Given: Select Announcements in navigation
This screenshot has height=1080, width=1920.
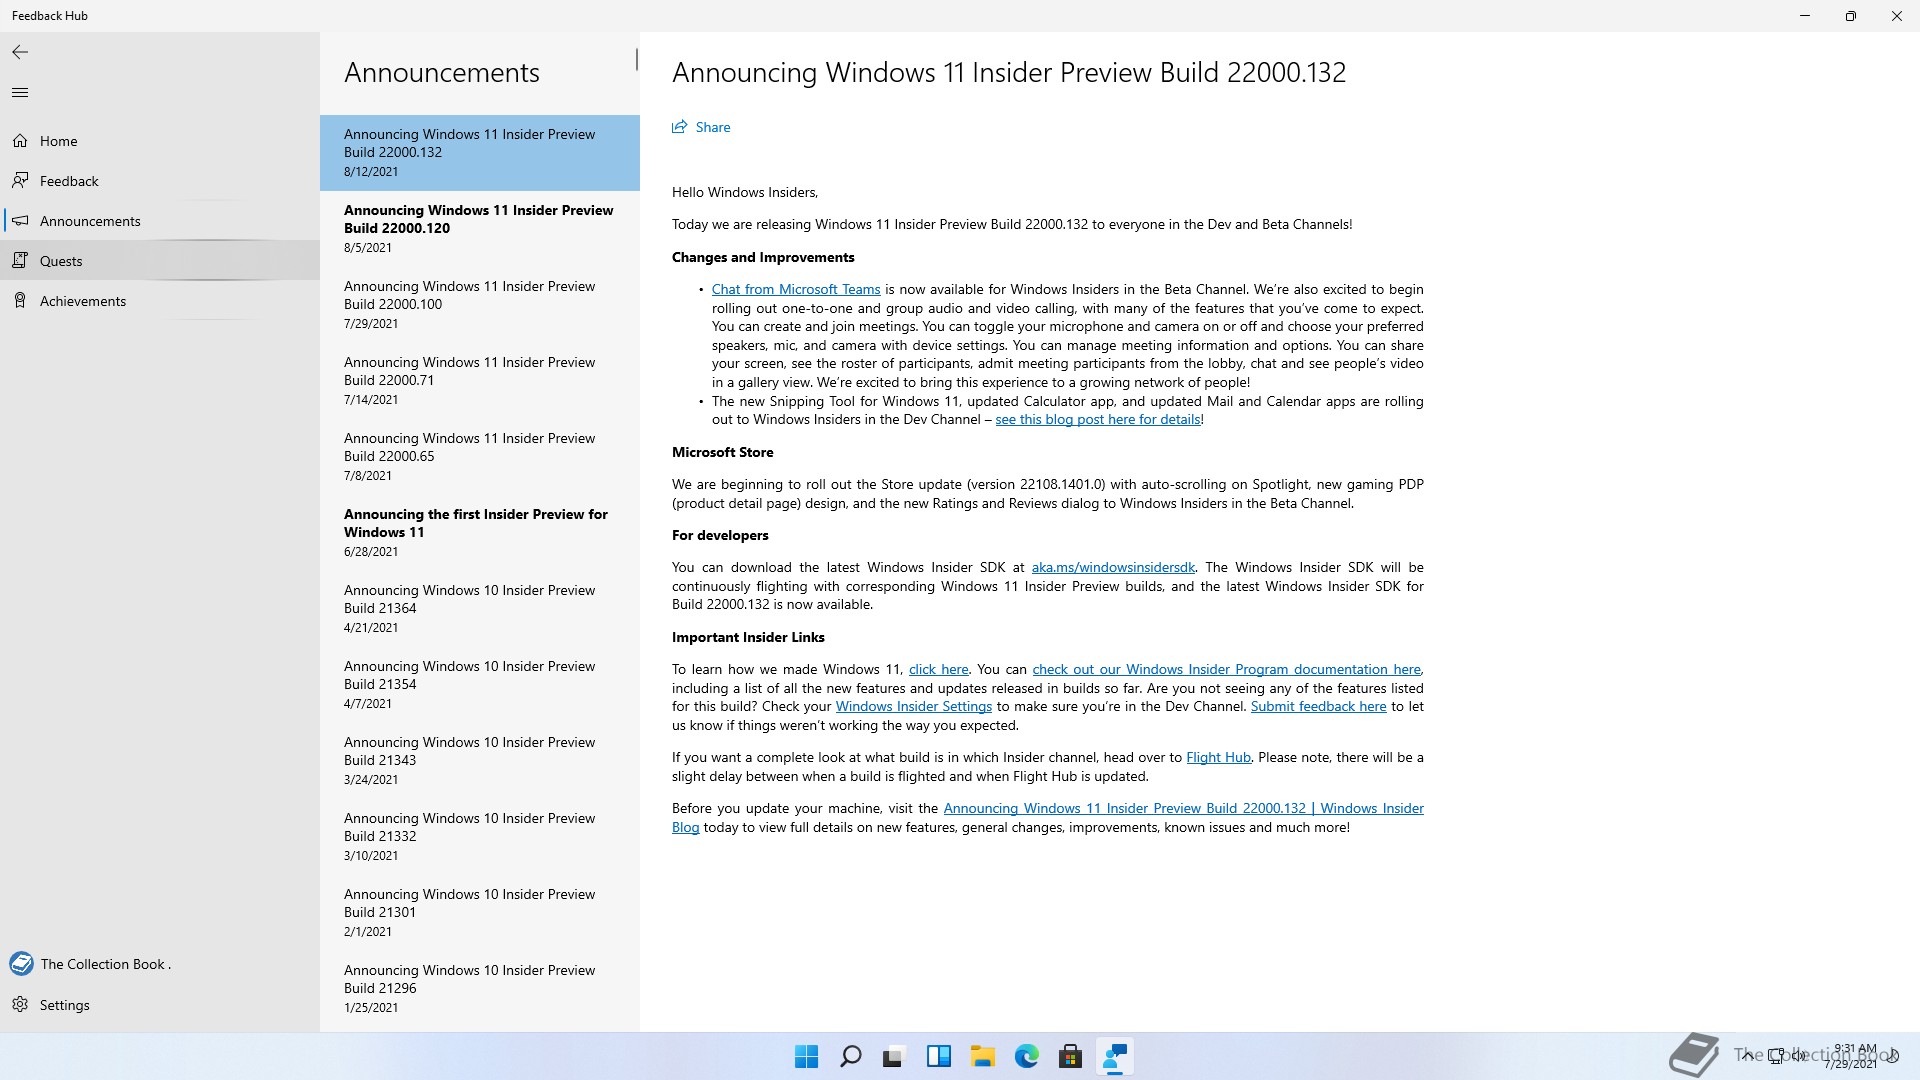Looking at the screenshot, I should pyautogui.click(x=160, y=221).
